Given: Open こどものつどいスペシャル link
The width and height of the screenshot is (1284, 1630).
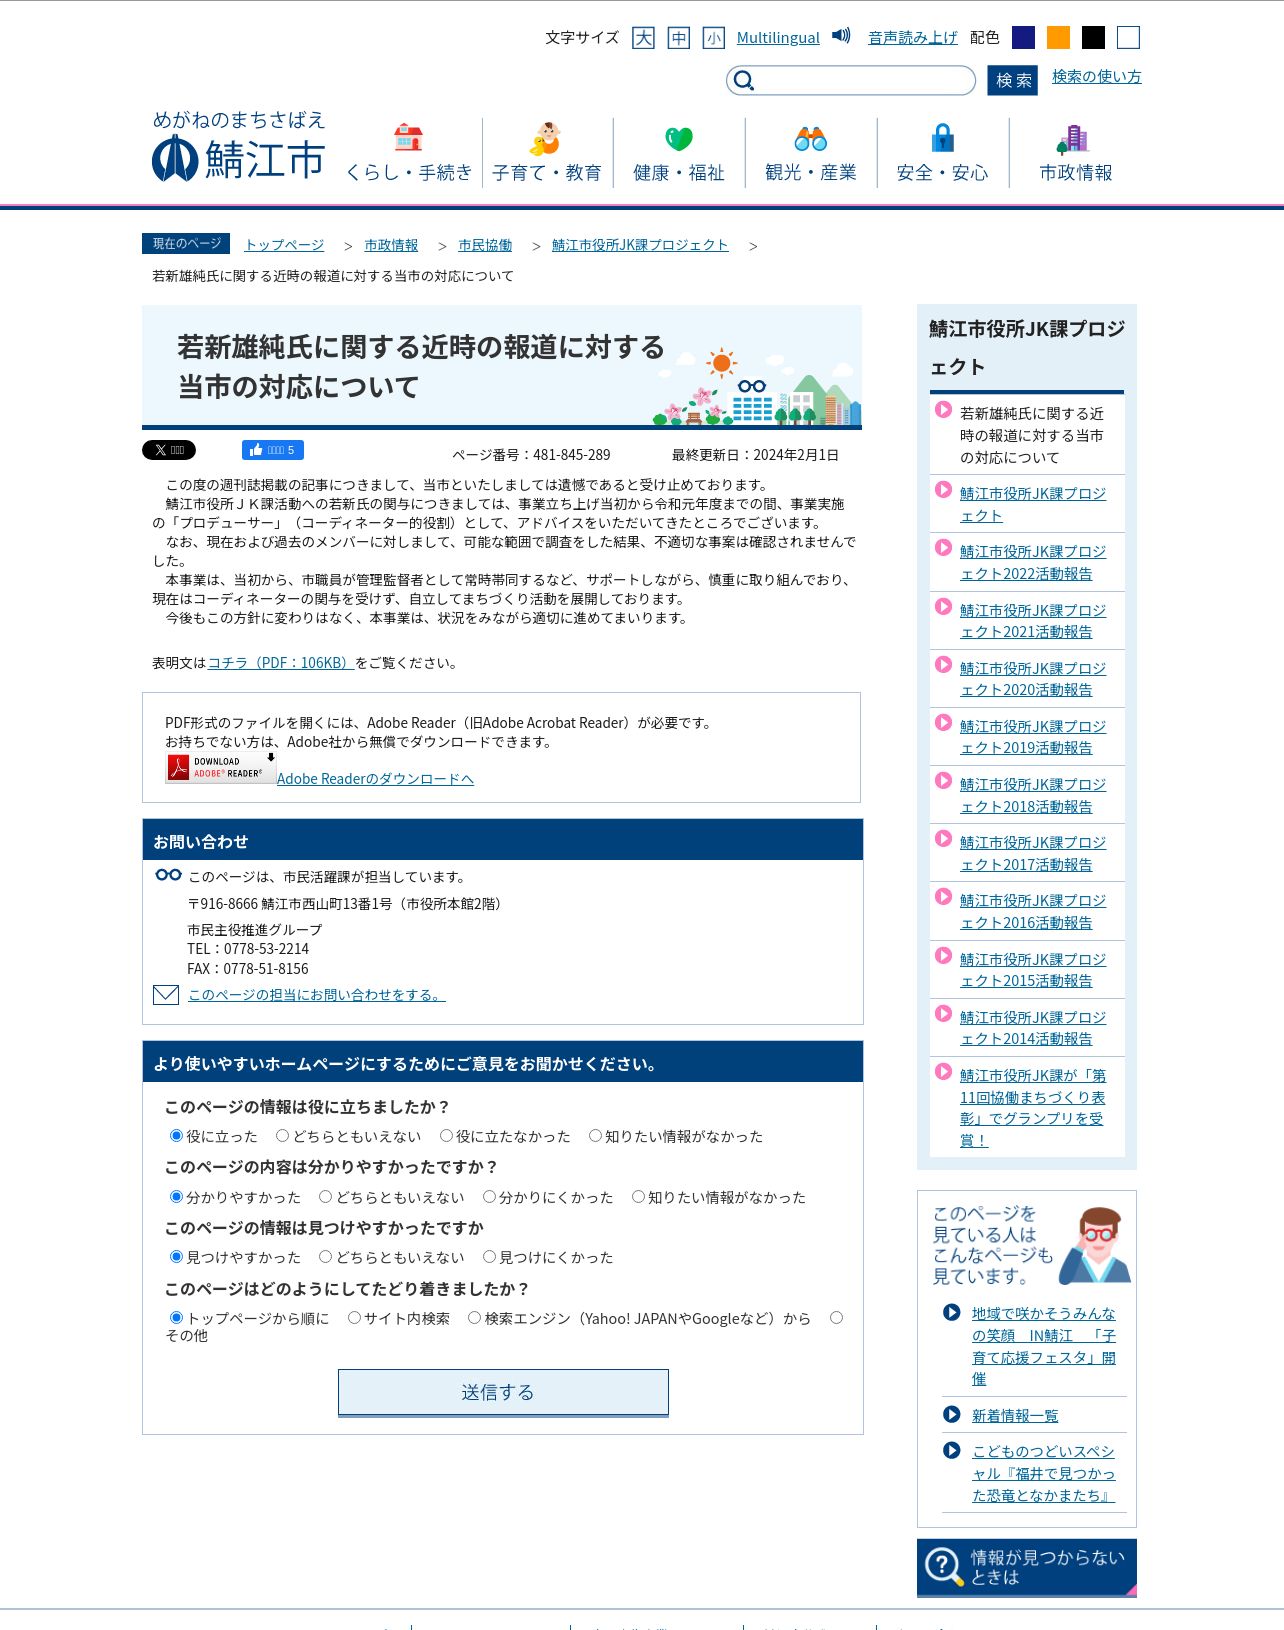Looking at the screenshot, I should (x=1043, y=1473).
